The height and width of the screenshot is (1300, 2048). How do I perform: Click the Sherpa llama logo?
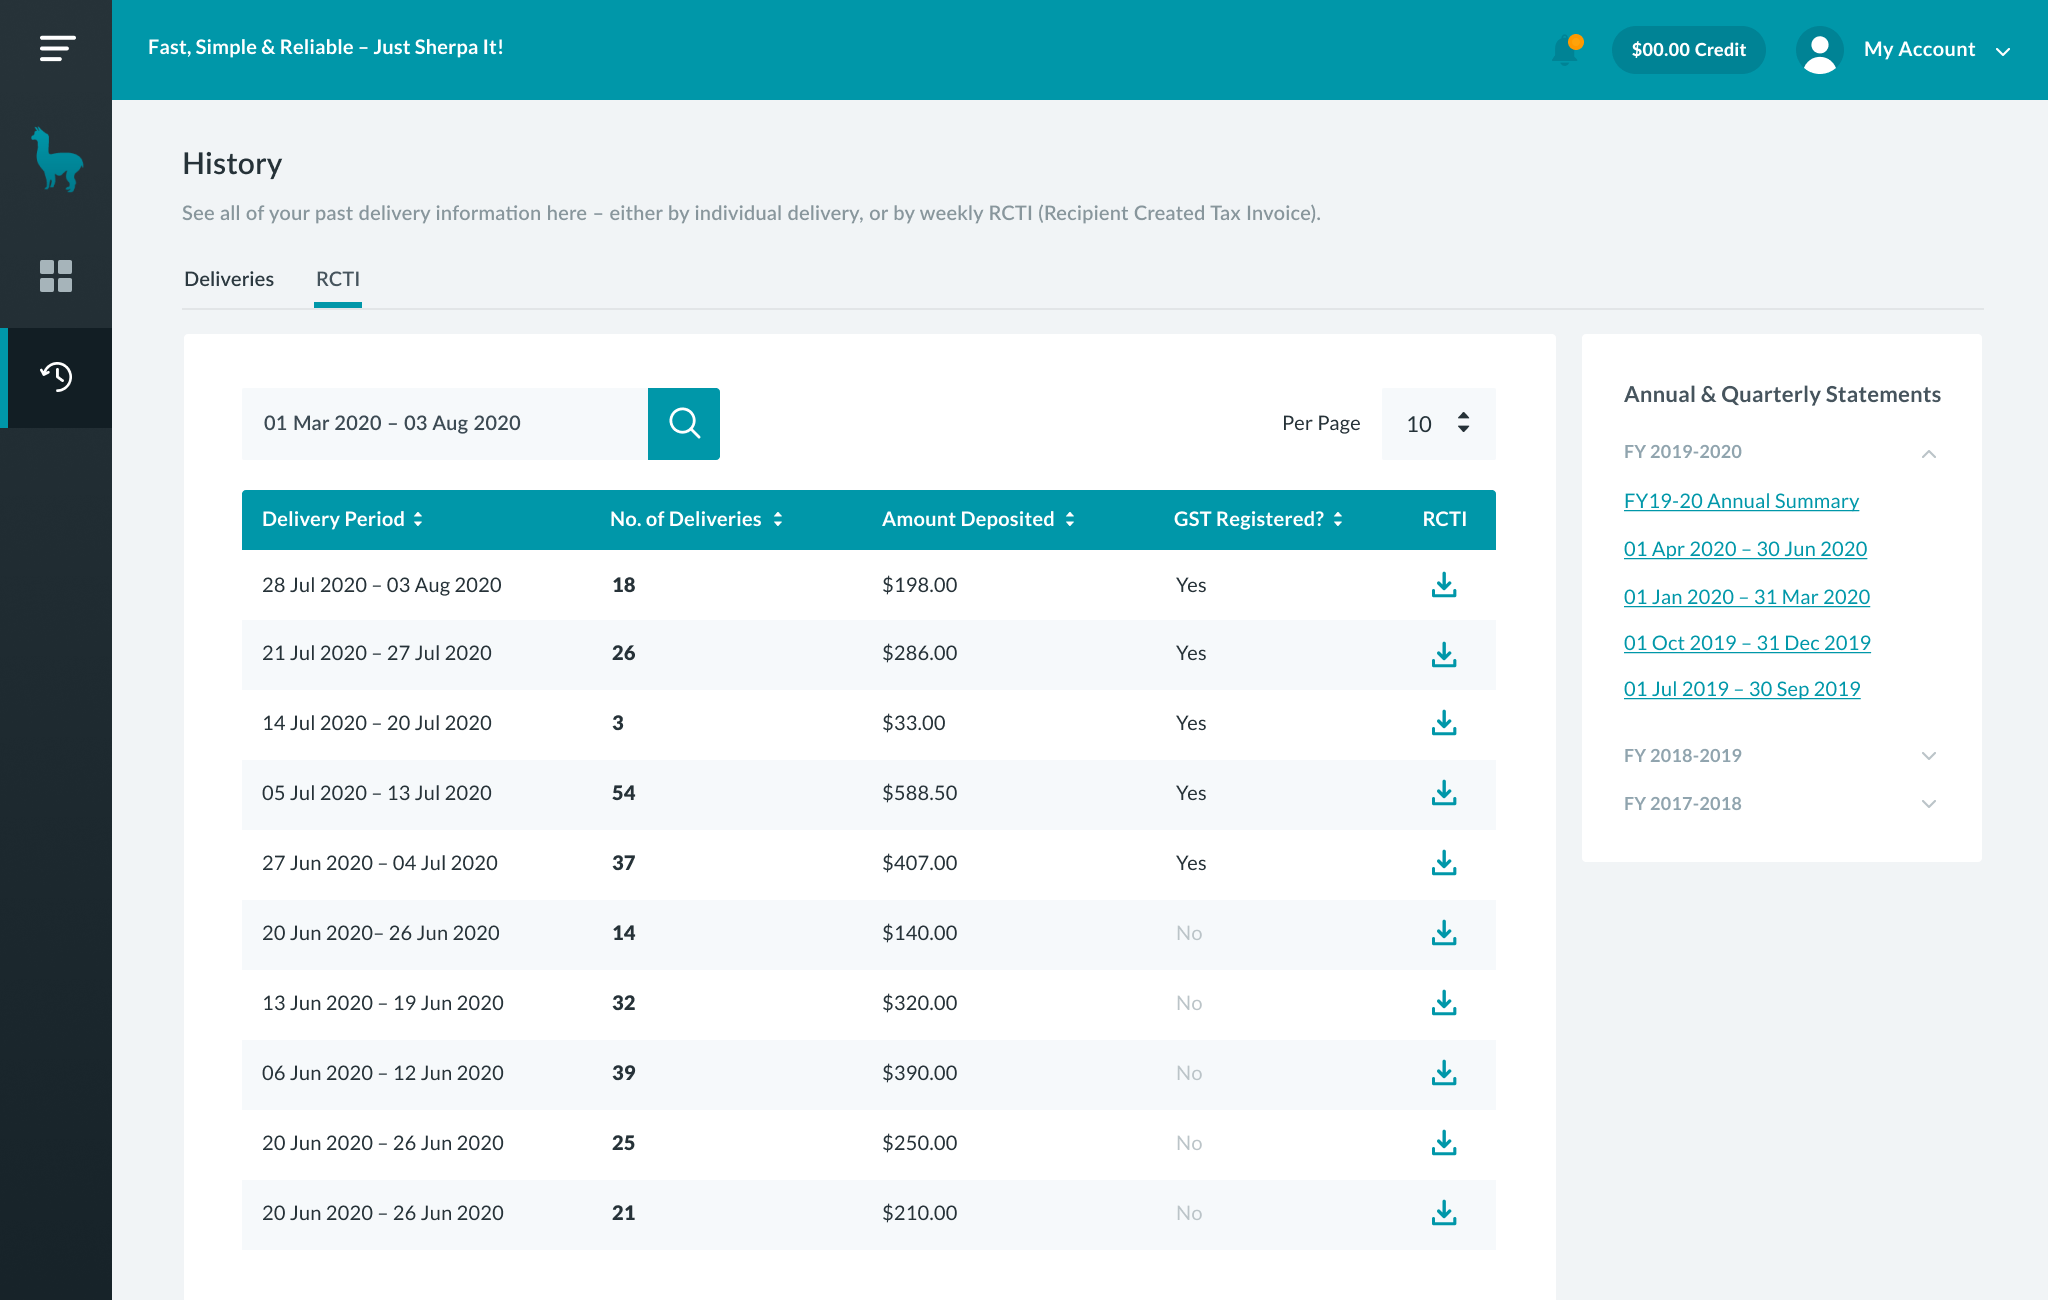(56, 159)
